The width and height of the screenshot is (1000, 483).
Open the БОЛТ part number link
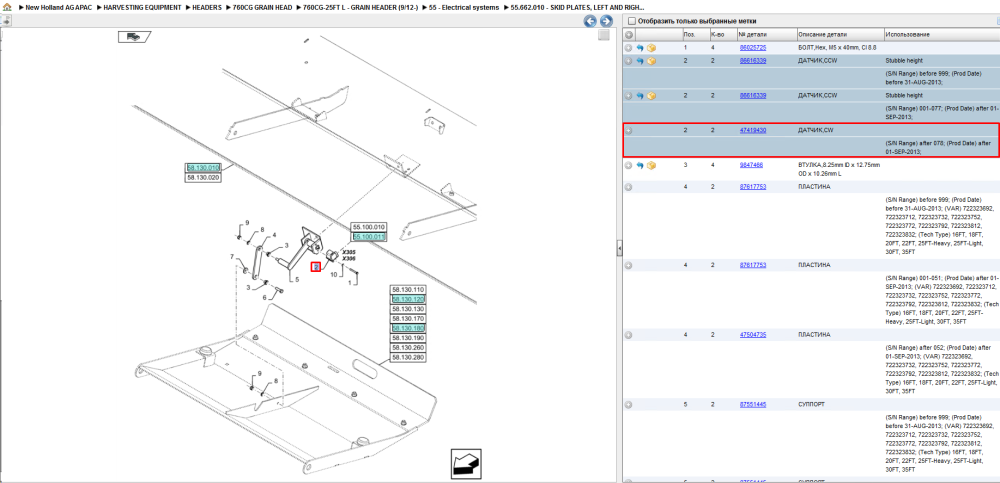pyautogui.click(x=753, y=48)
